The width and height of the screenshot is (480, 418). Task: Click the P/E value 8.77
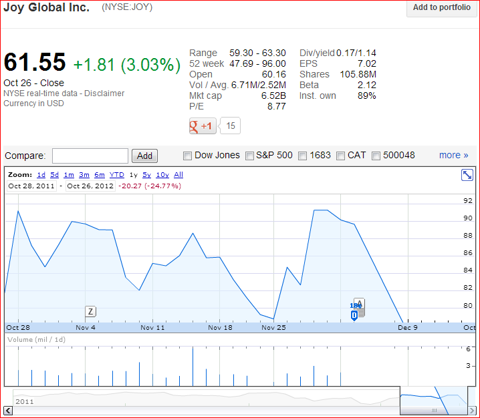(x=277, y=106)
